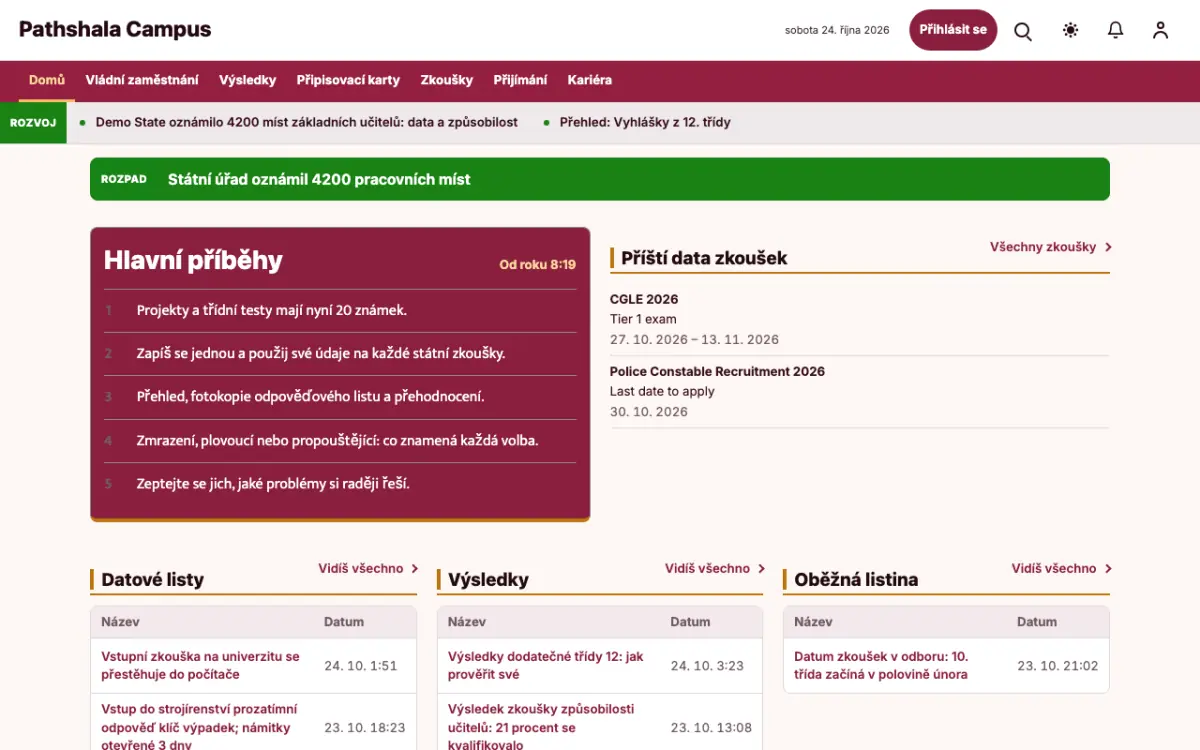Toggle the light/dark theme sun icon

point(1070,30)
